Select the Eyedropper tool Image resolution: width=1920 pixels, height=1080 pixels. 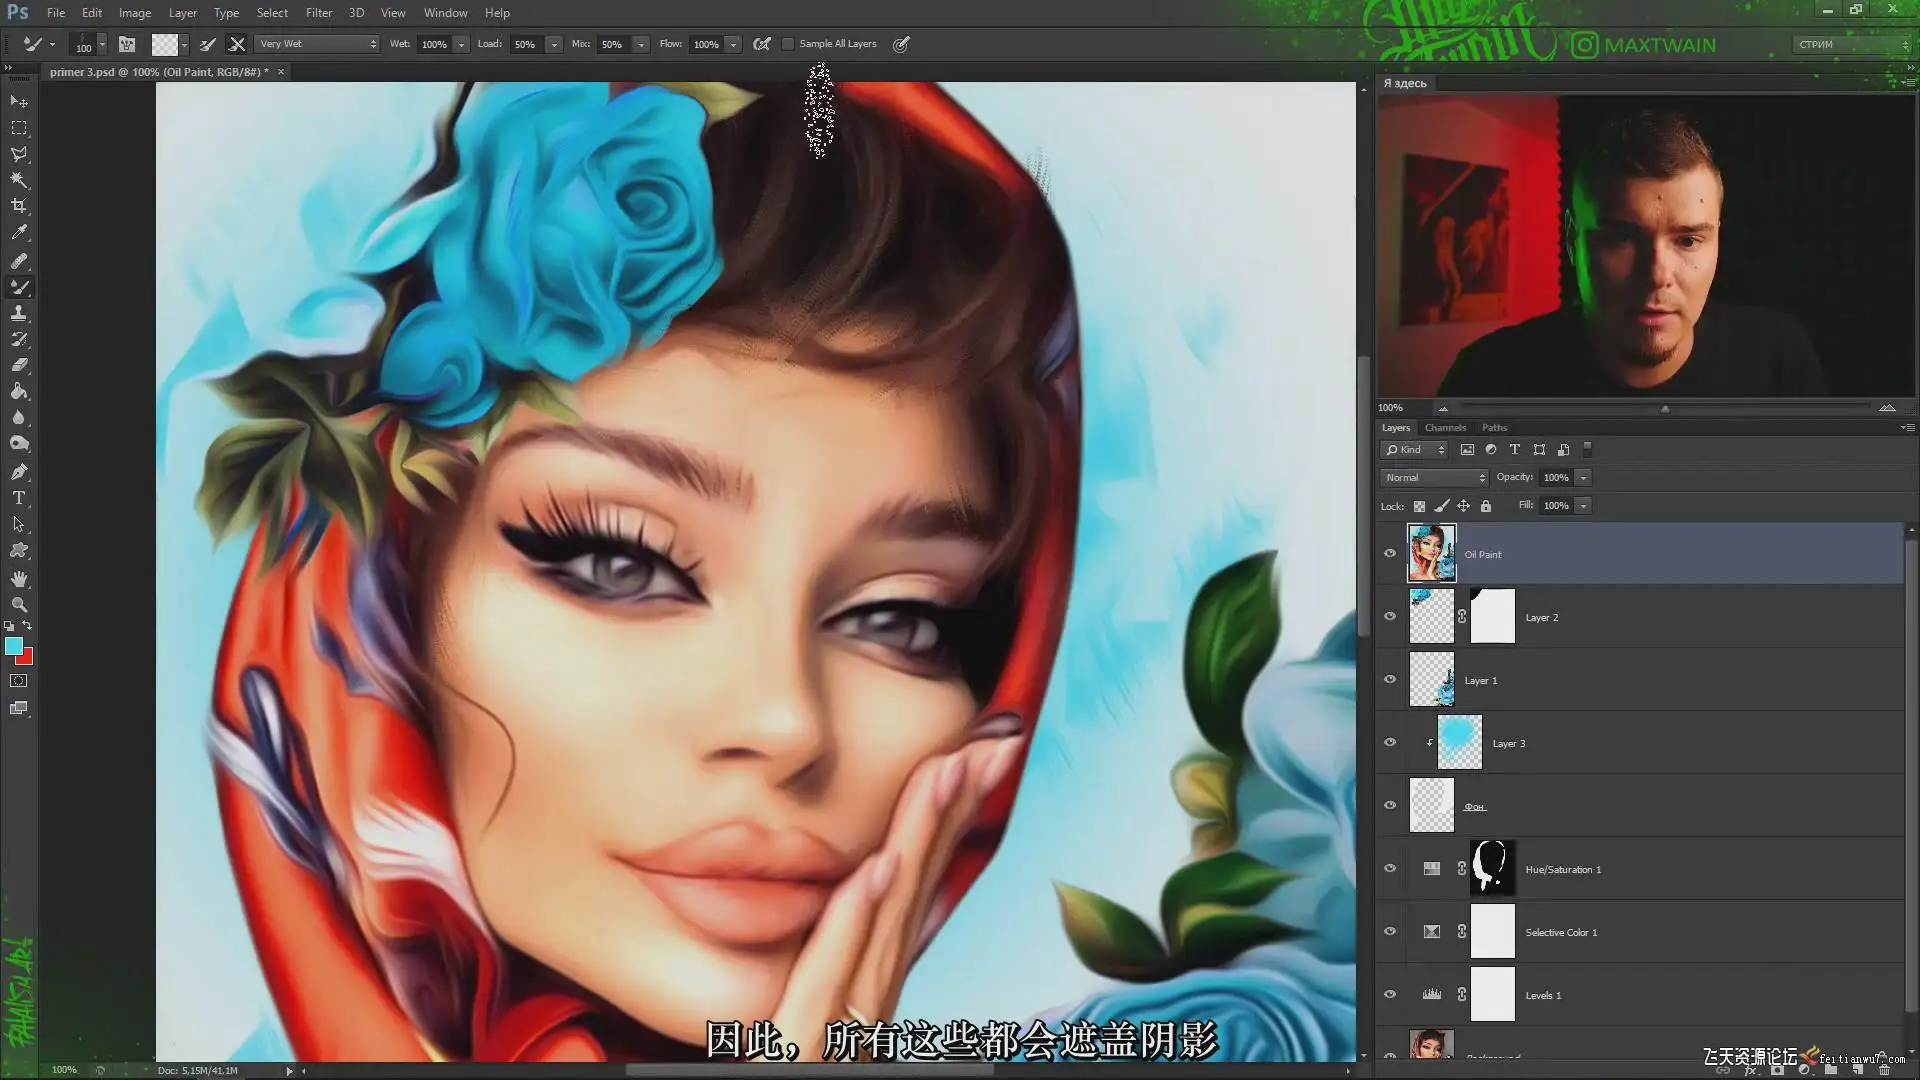tap(19, 232)
